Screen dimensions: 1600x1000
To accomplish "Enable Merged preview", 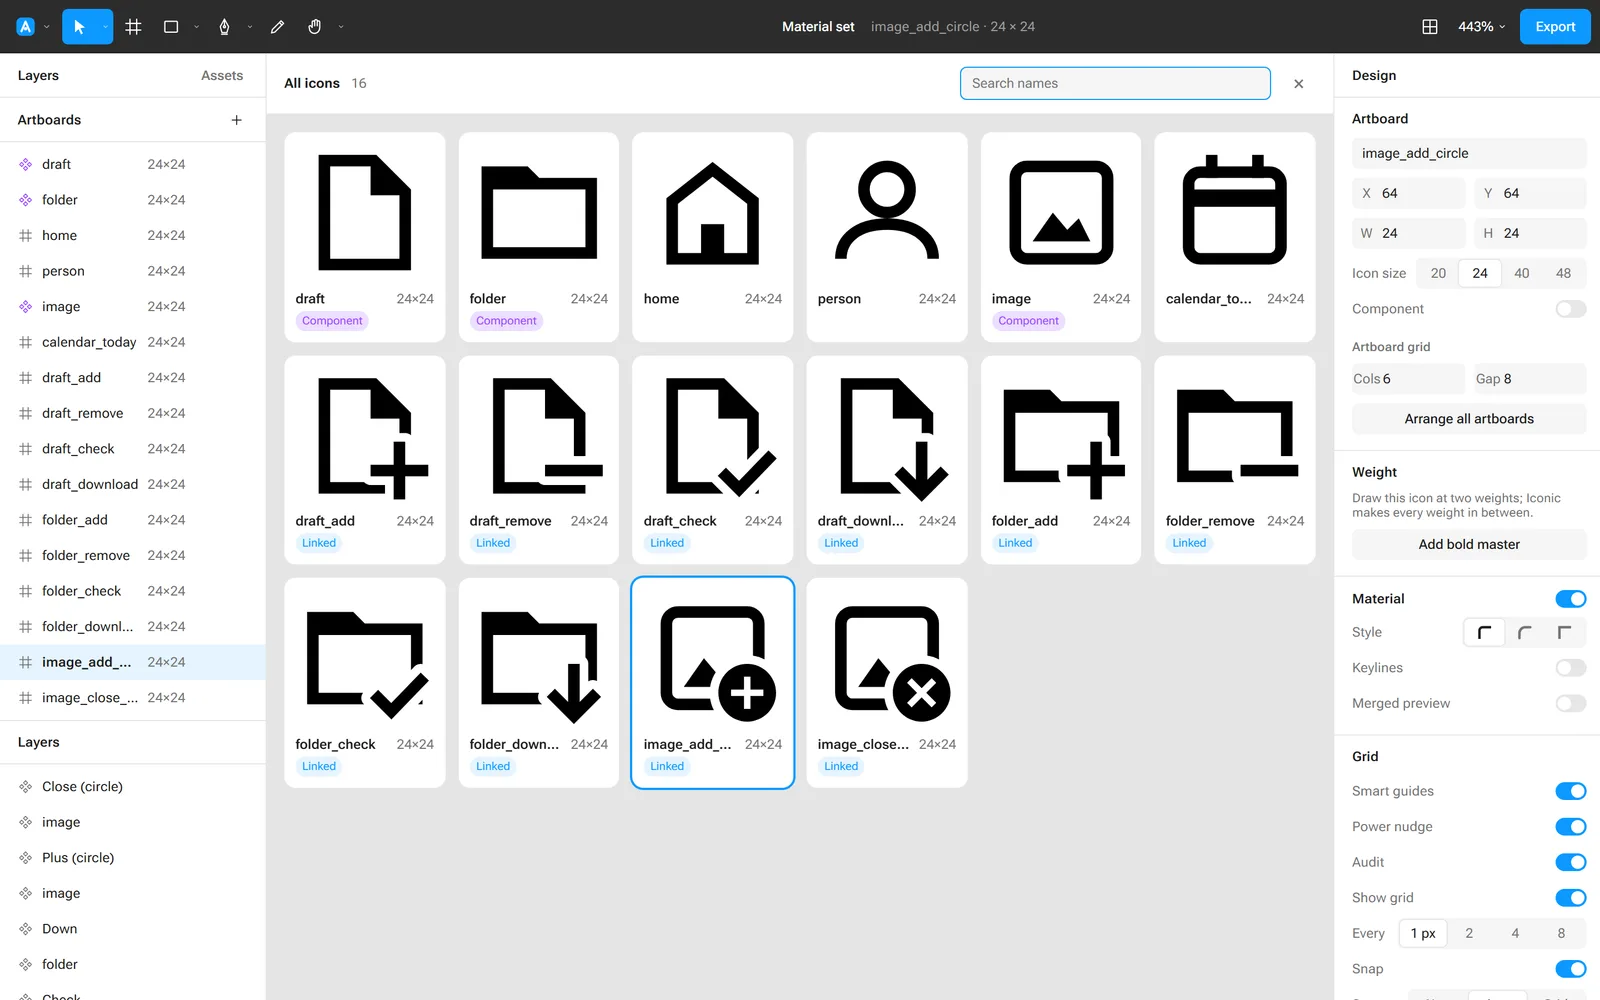I will tap(1571, 703).
